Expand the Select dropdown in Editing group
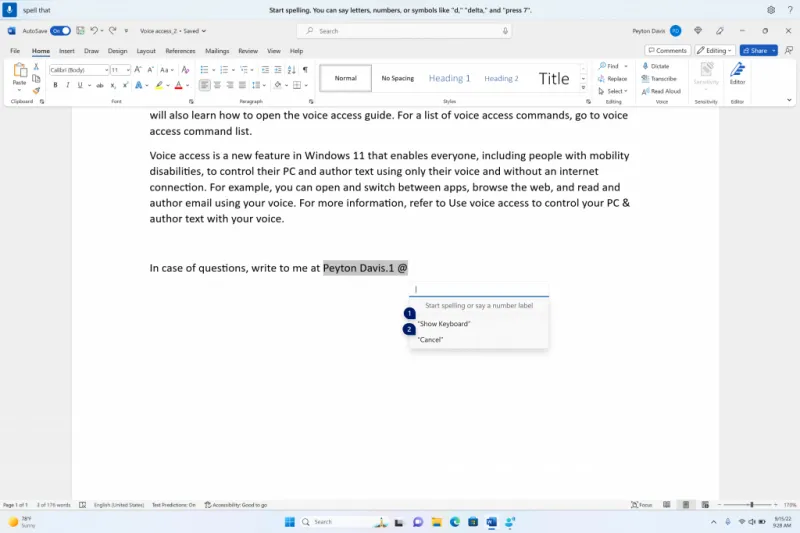This screenshot has height=533, width=800. [x=615, y=91]
